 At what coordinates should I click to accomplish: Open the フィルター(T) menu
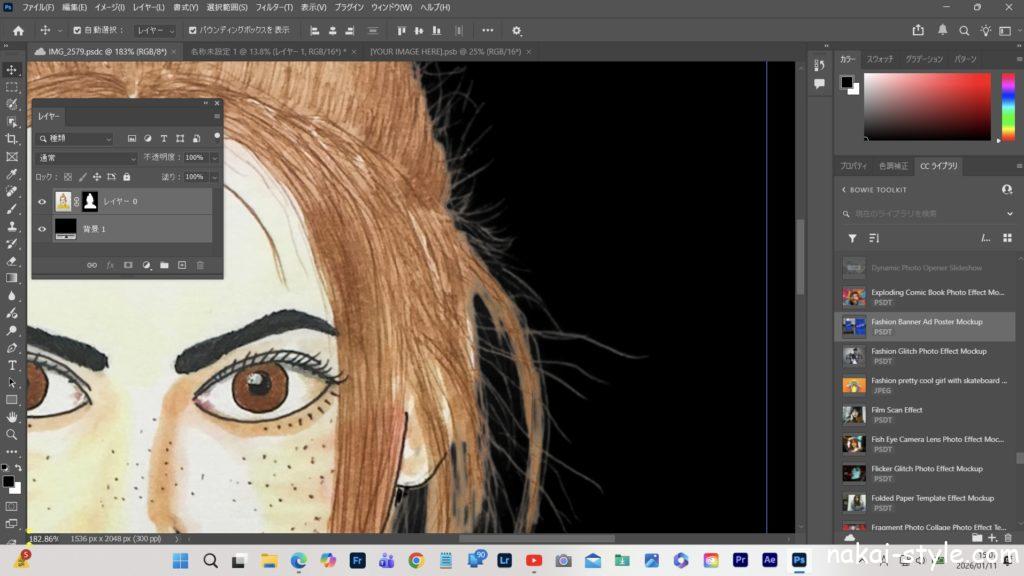[x=273, y=7]
